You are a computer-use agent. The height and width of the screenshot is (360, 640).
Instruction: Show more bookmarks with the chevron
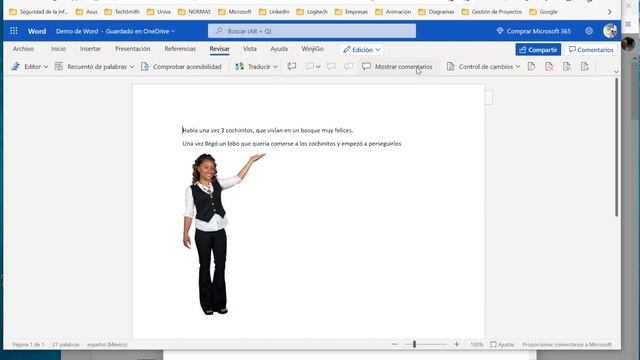coord(609,12)
